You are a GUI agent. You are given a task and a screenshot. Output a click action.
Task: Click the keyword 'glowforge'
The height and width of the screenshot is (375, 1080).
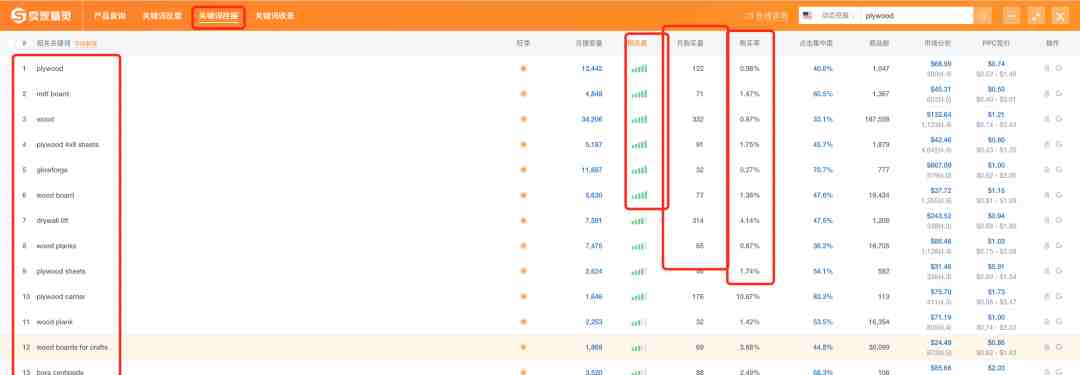pyautogui.click(x=52, y=170)
